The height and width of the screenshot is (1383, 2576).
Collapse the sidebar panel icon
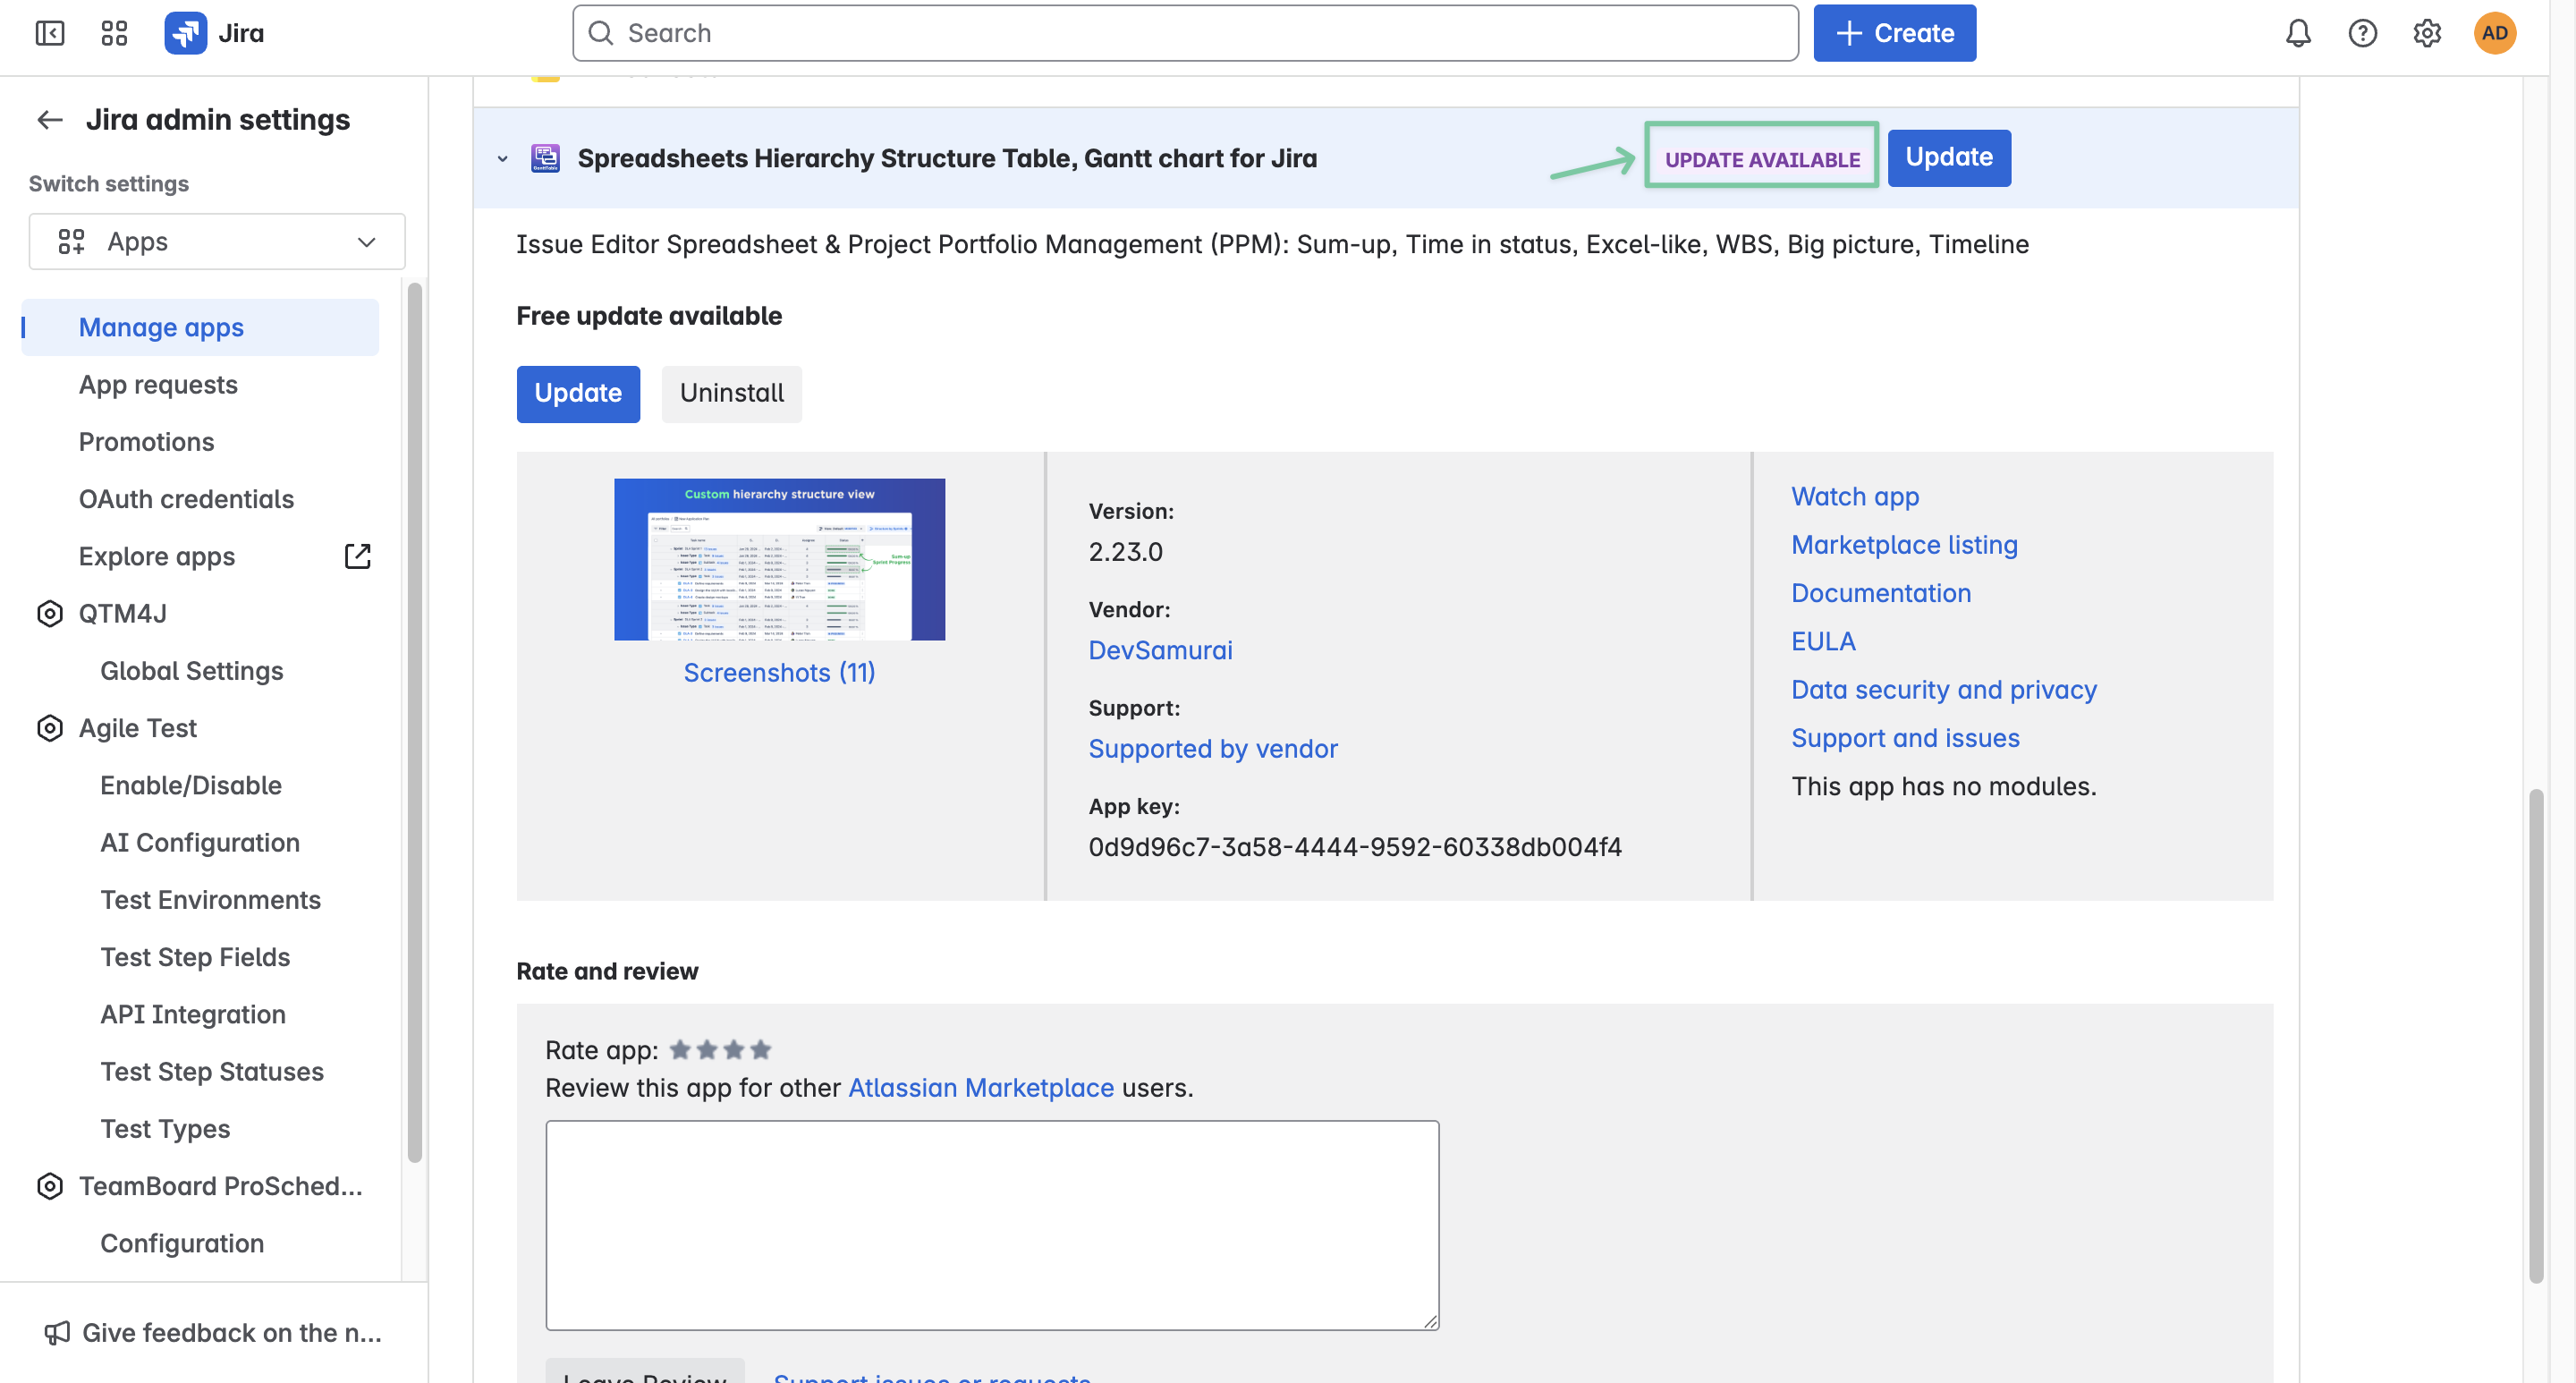pyautogui.click(x=49, y=33)
